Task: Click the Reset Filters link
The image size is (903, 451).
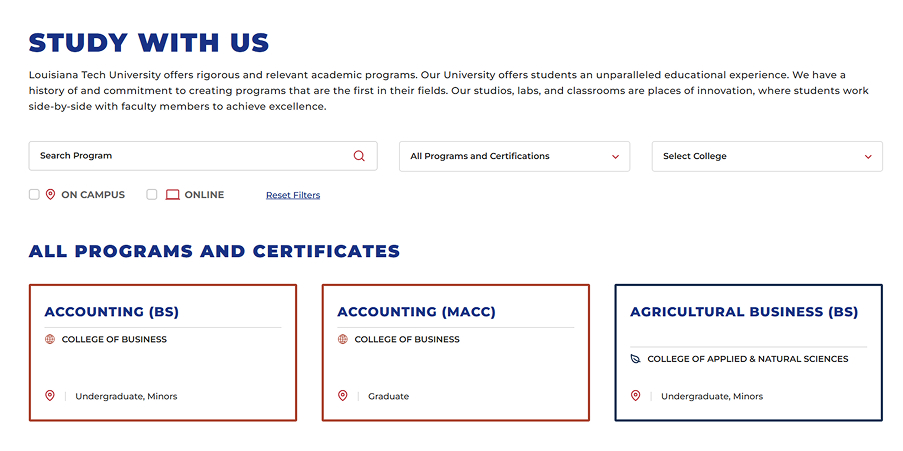Action: point(293,195)
